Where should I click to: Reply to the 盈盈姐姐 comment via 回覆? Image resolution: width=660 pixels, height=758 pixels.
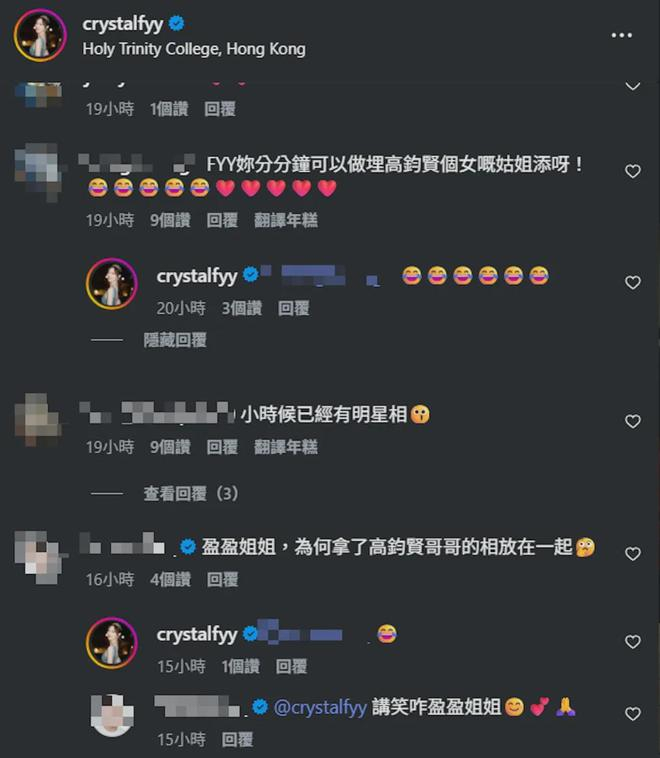(x=222, y=579)
